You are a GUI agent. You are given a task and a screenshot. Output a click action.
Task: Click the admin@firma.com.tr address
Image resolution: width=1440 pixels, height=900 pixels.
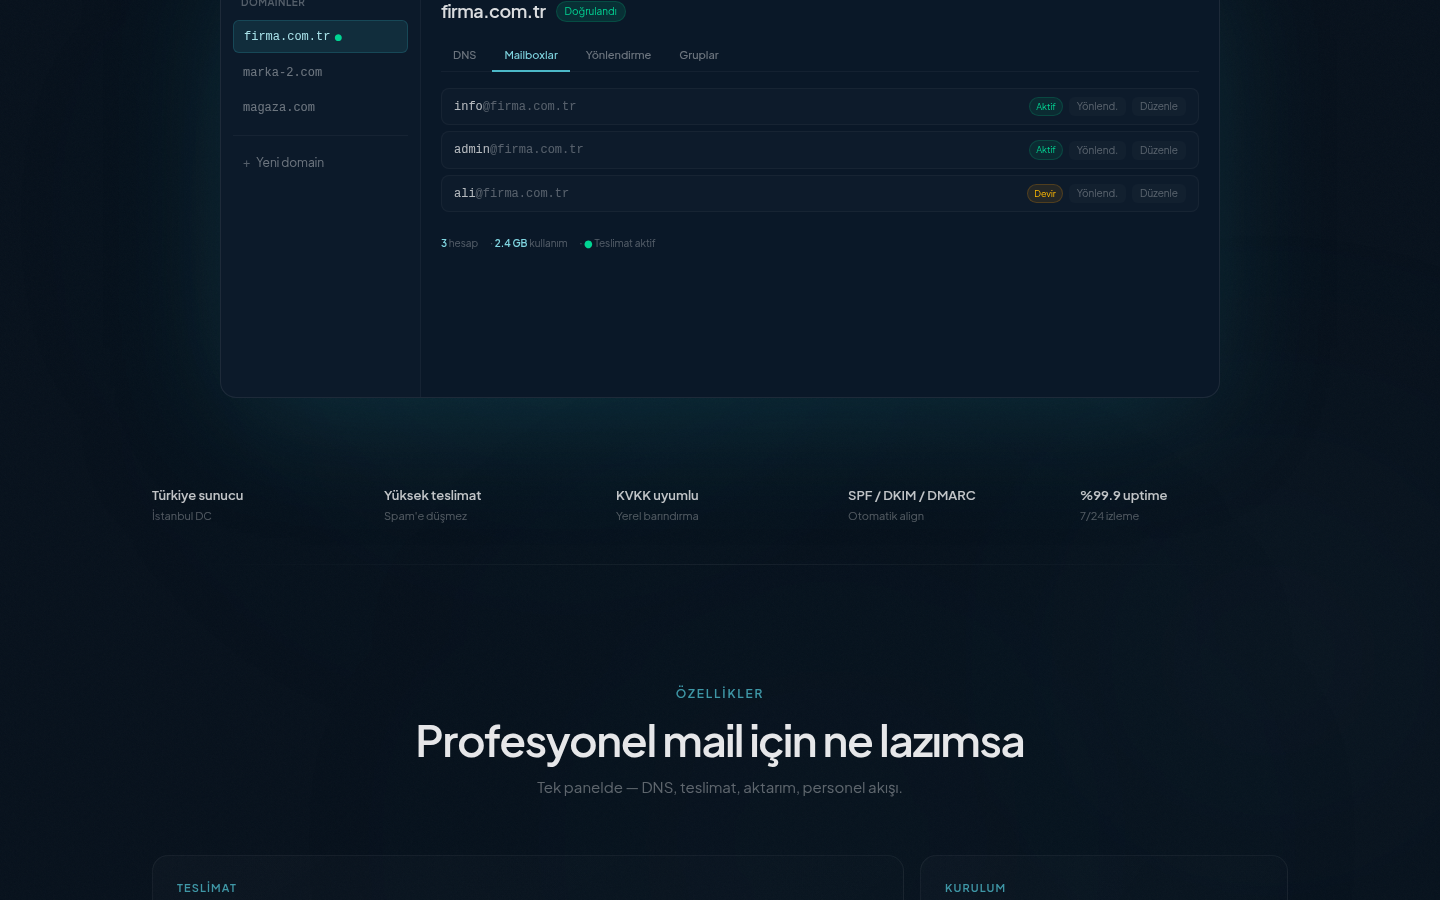click(518, 149)
